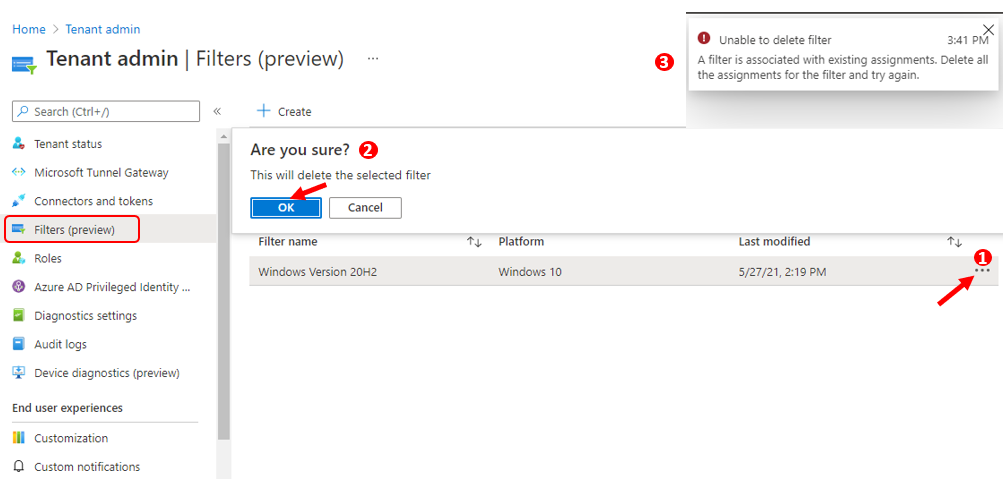The height and width of the screenshot is (480, 1007).
Task: Click the Filter name column header text
Action: coord(288,242)
